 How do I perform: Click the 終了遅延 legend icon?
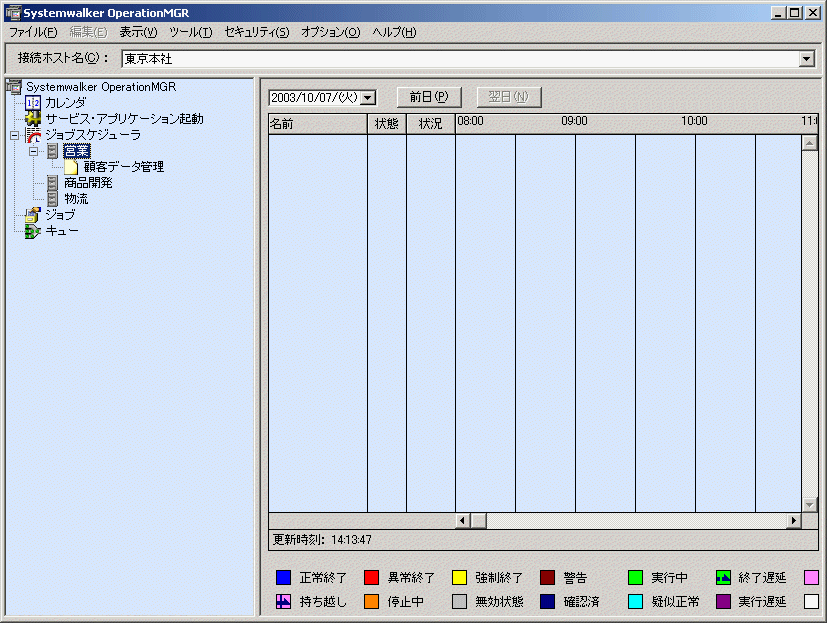(x=723, y=578)
